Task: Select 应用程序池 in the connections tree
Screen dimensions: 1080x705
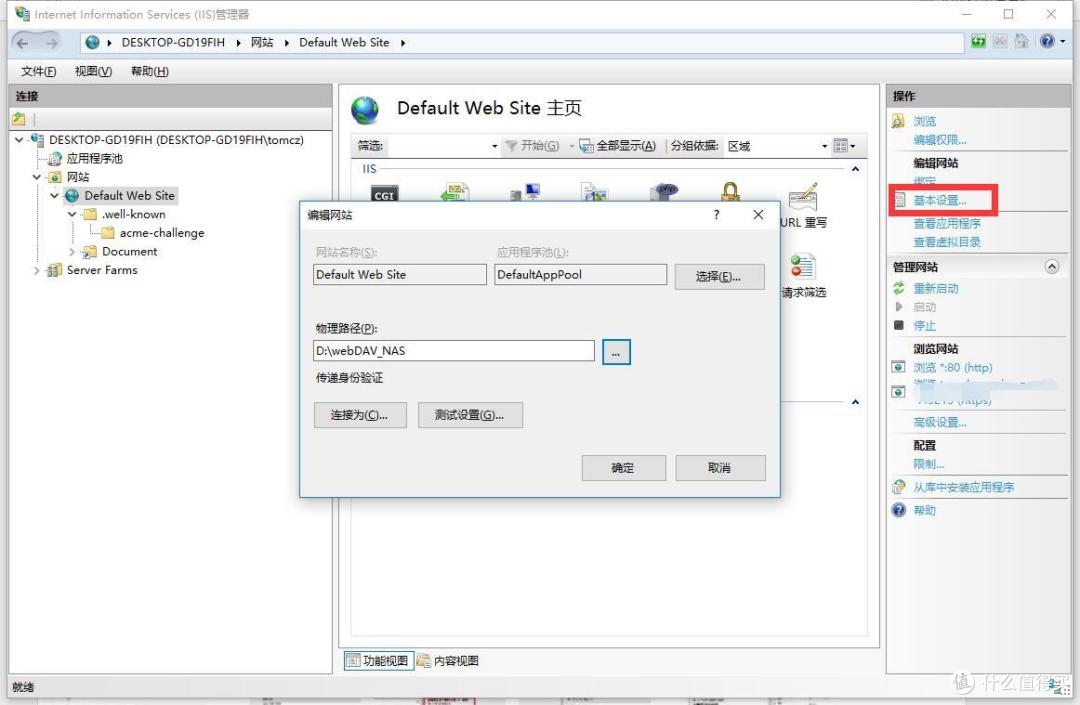Action: pyautogui.click(x=94, y=159)
